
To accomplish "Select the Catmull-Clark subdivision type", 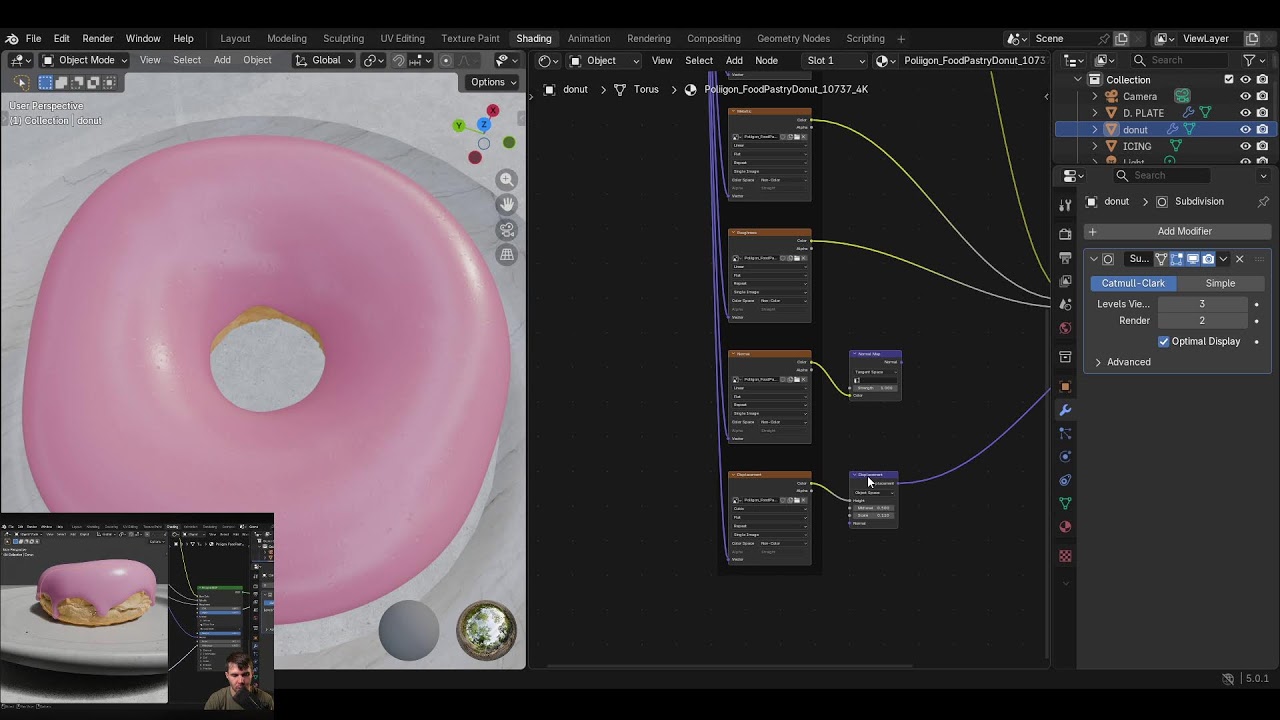I will pyautogui.click(x=1133, y=283).
